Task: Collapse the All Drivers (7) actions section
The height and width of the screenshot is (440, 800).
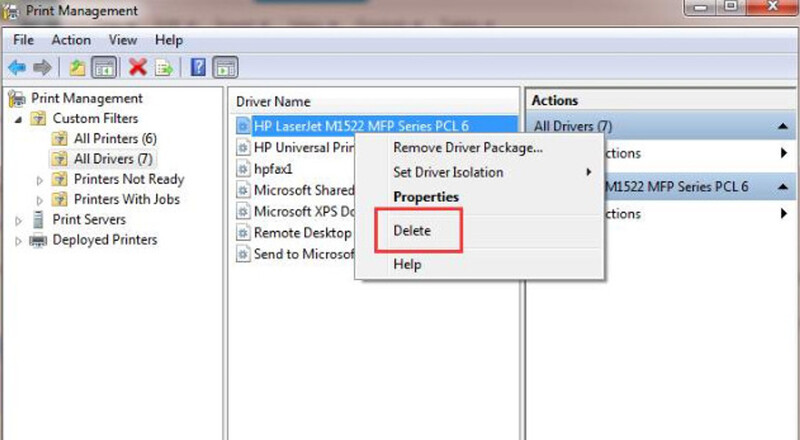Action: (x=783, y=126)
